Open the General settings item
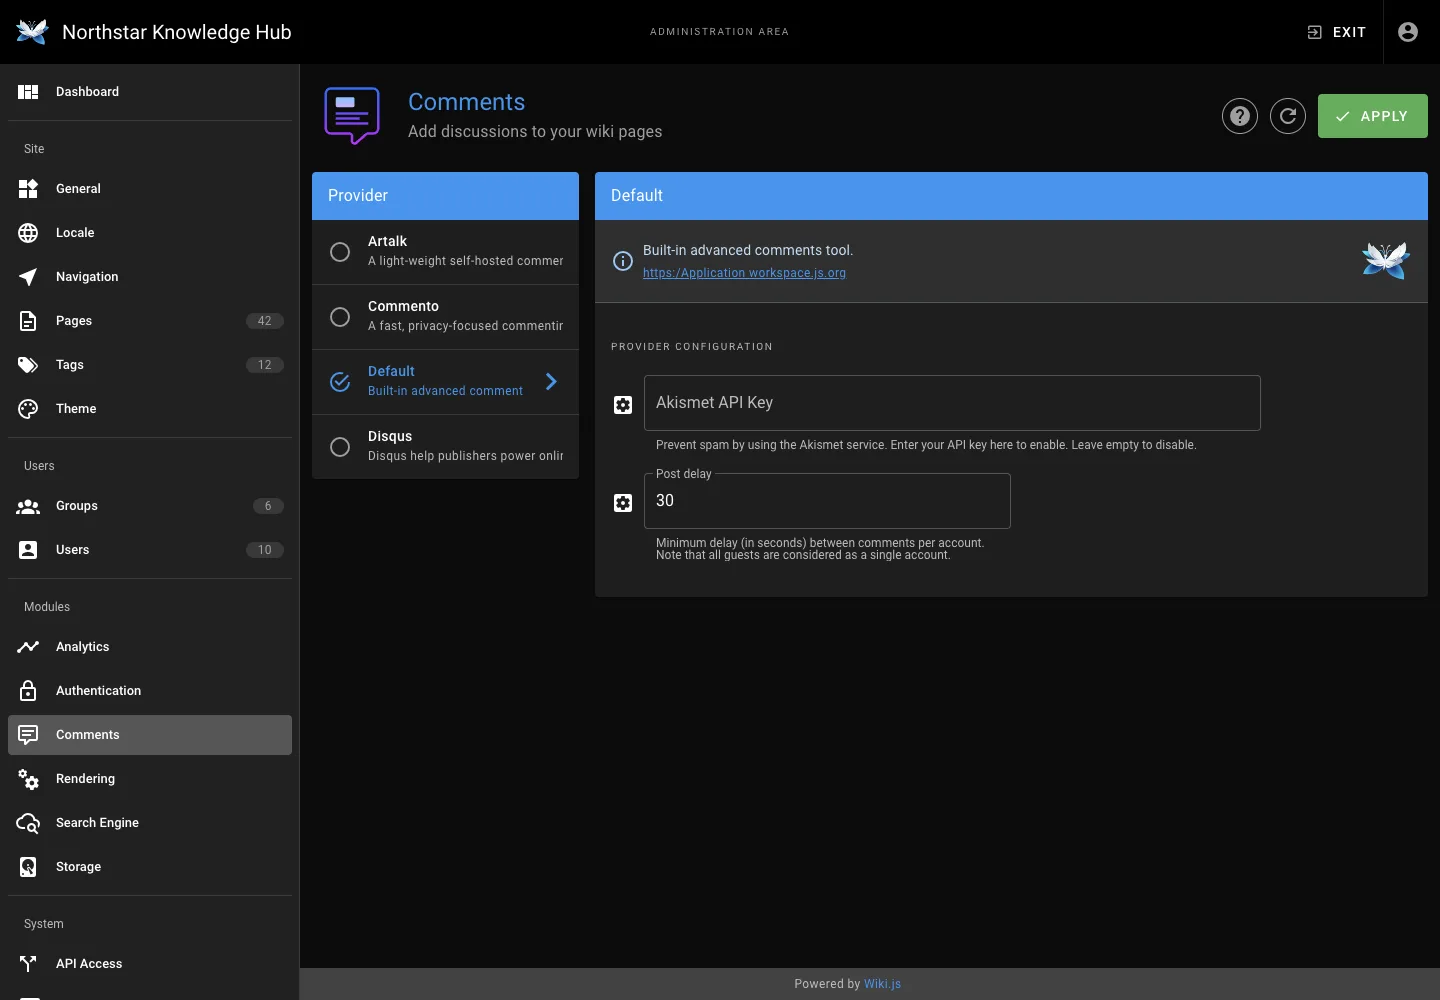The width and height of the screenshot is (1440, 1000). coord(150,189)
